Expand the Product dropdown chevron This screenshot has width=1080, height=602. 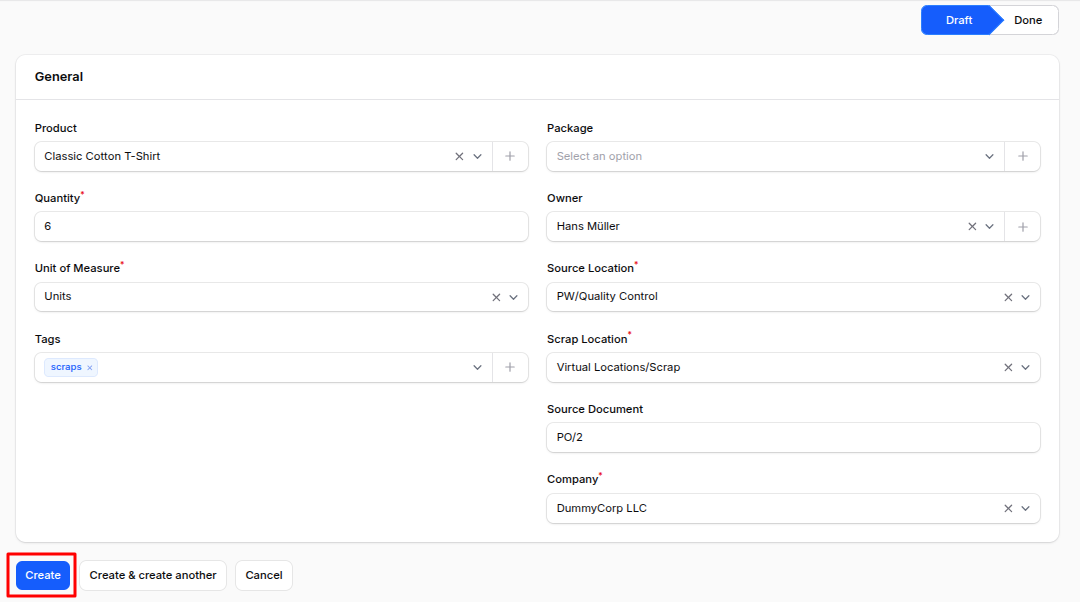click(477, 157)
